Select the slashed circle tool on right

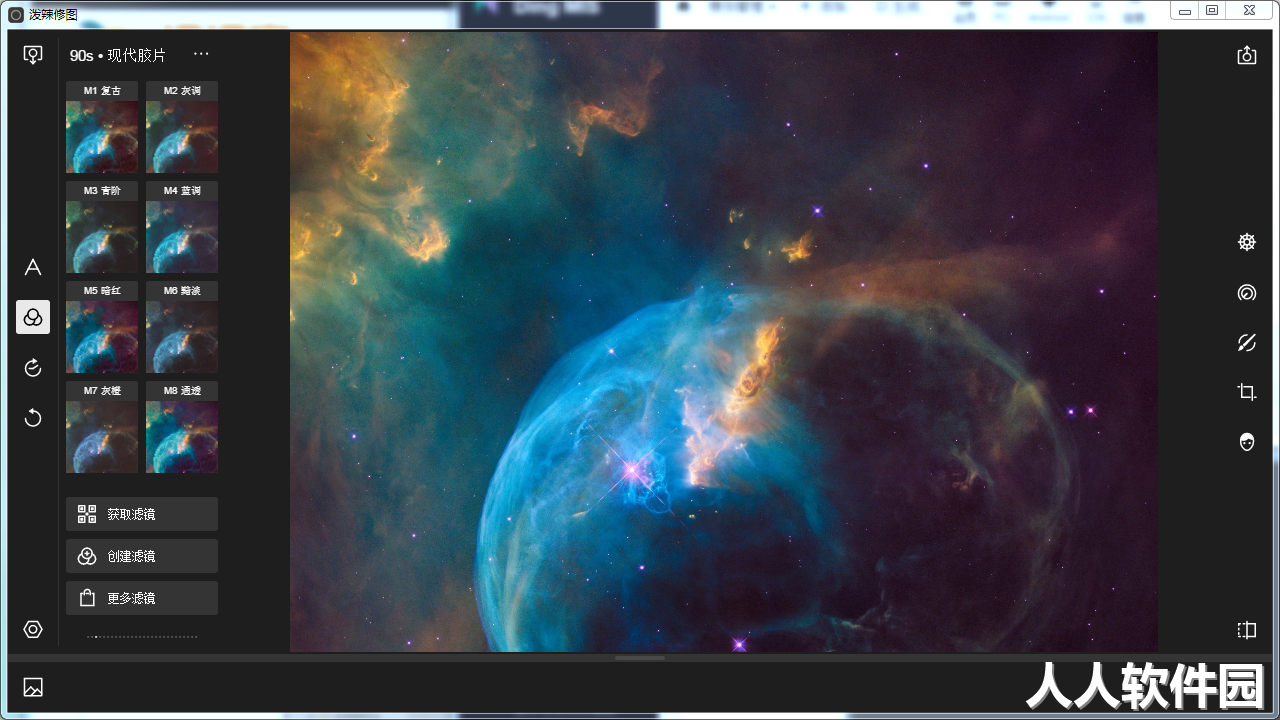(1246, 343)
